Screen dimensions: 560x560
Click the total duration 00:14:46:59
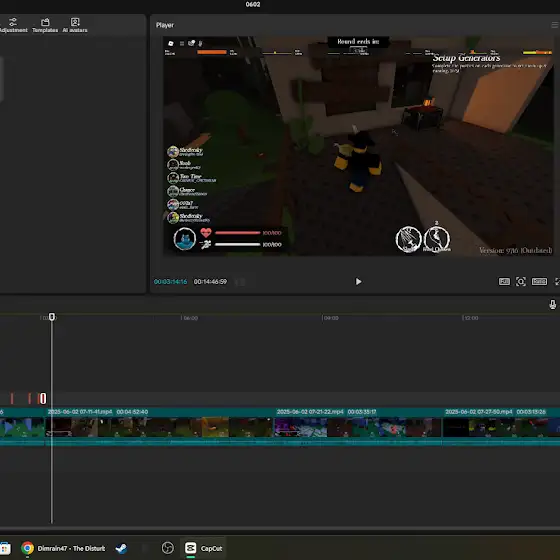[210, 282]
